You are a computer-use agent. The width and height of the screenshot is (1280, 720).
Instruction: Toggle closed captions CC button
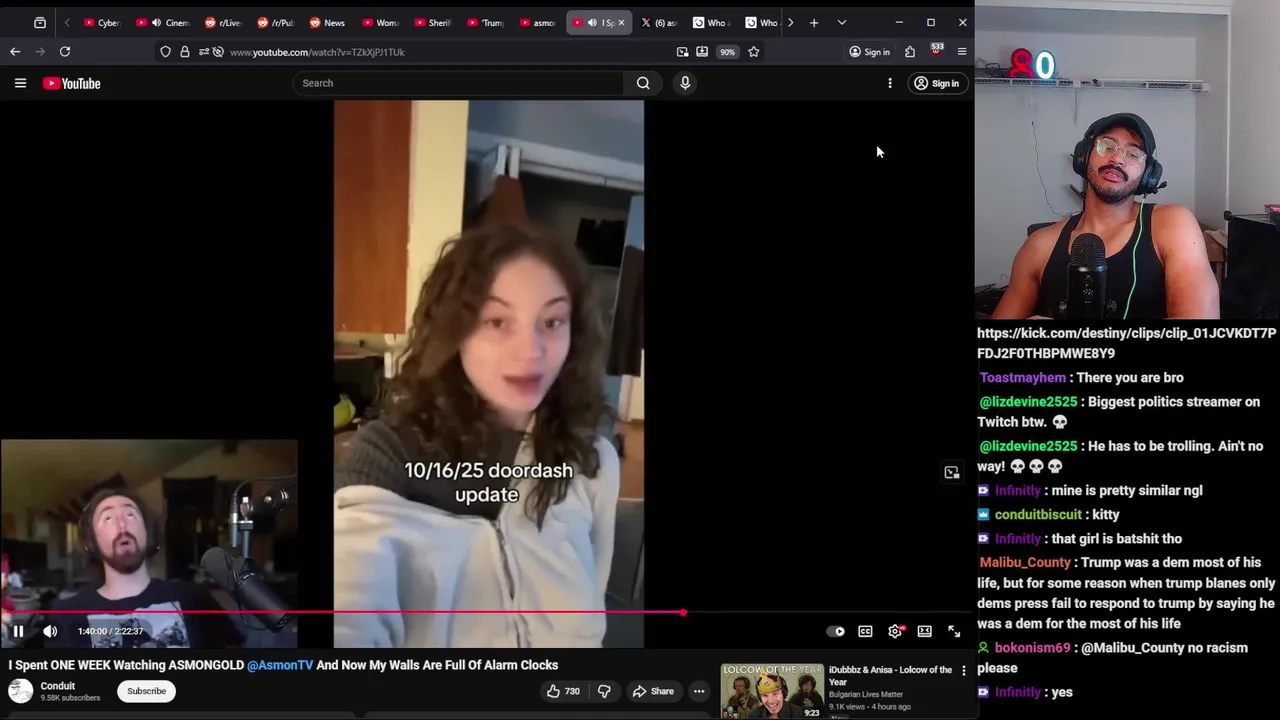click(865, 631)
